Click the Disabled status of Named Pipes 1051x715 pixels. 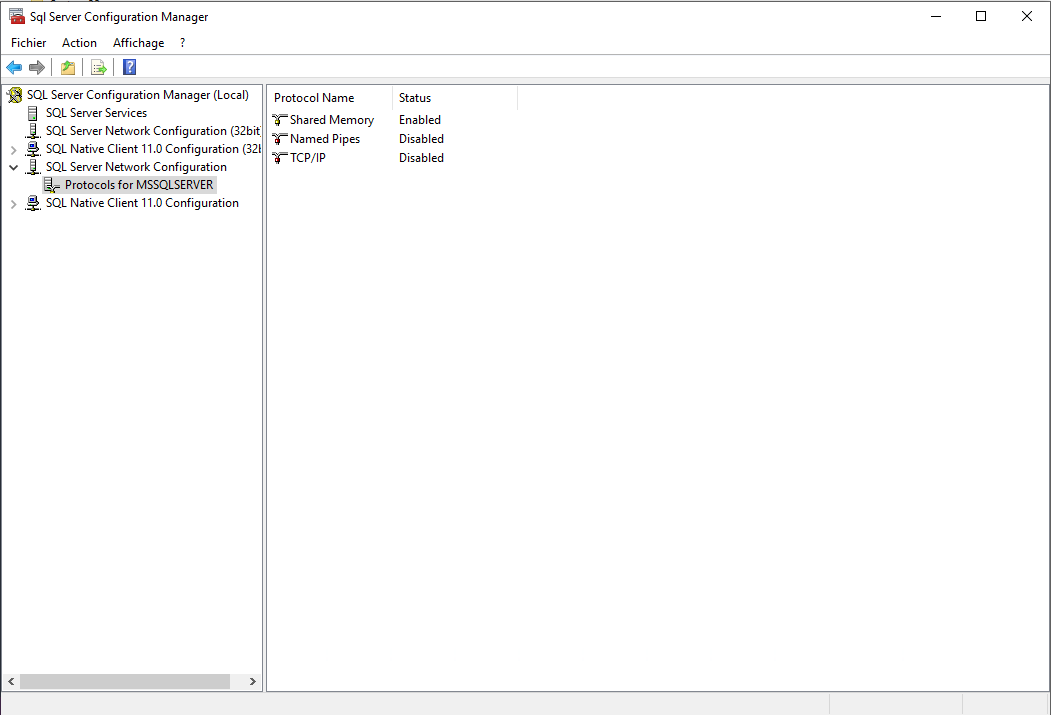point(421,139)
